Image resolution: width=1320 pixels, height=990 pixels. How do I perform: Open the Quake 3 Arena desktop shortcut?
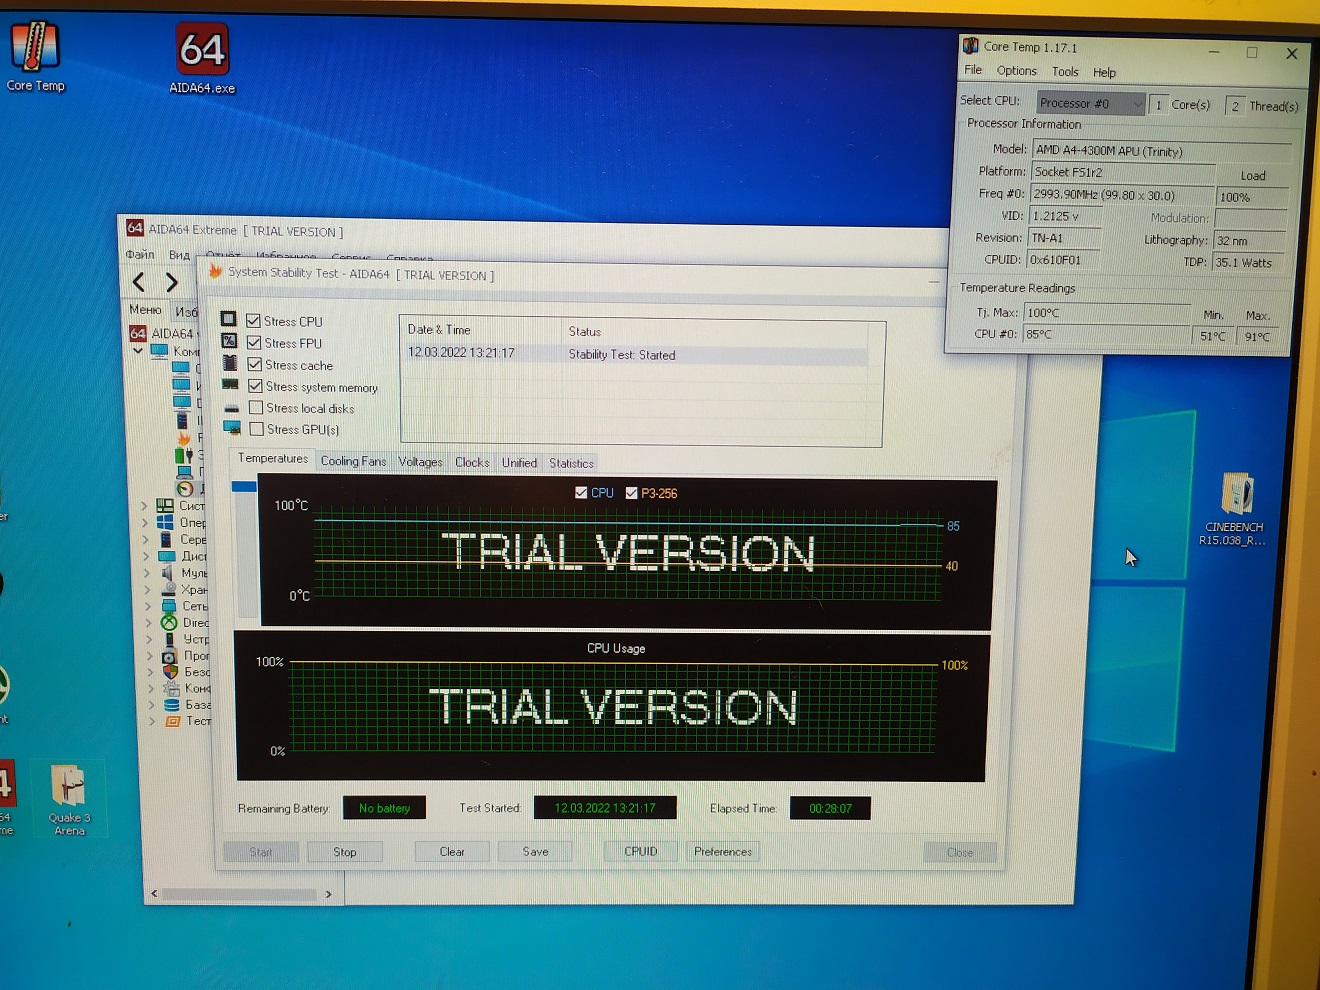69,798
